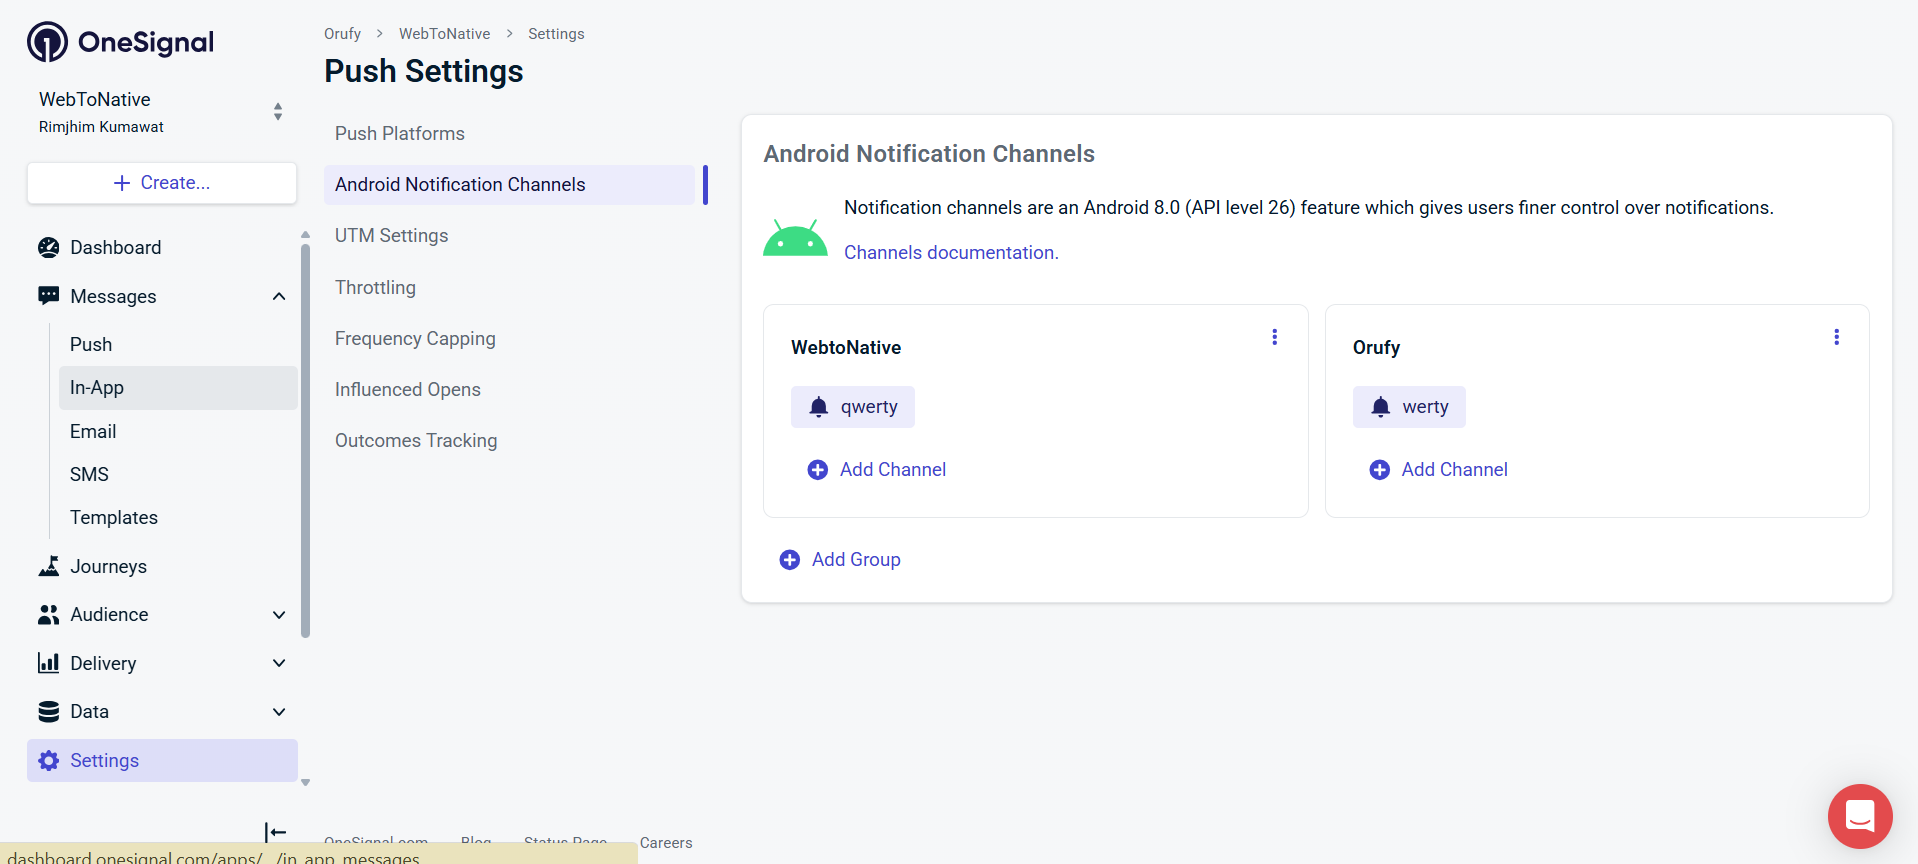Open Email messages
This screenshot has width=1918, height=864.
pyautogui.click(x=178, y=431)
